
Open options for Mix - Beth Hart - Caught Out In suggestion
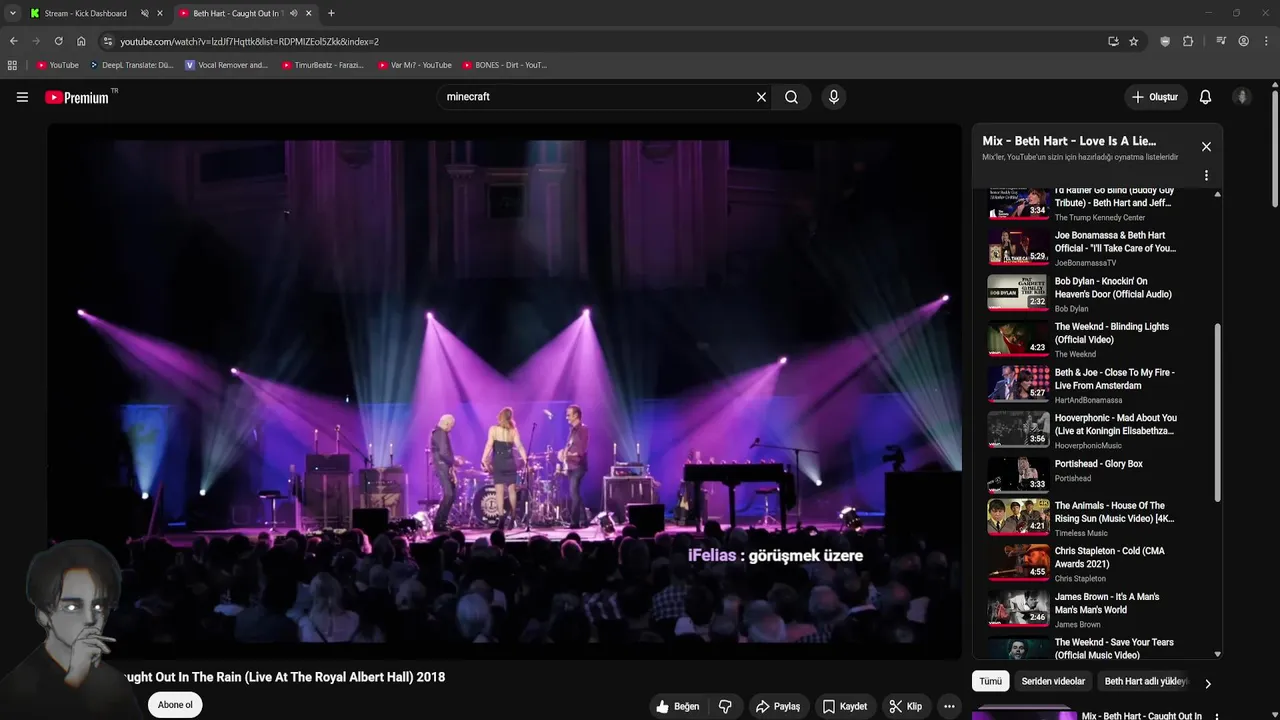(1216, 716)
